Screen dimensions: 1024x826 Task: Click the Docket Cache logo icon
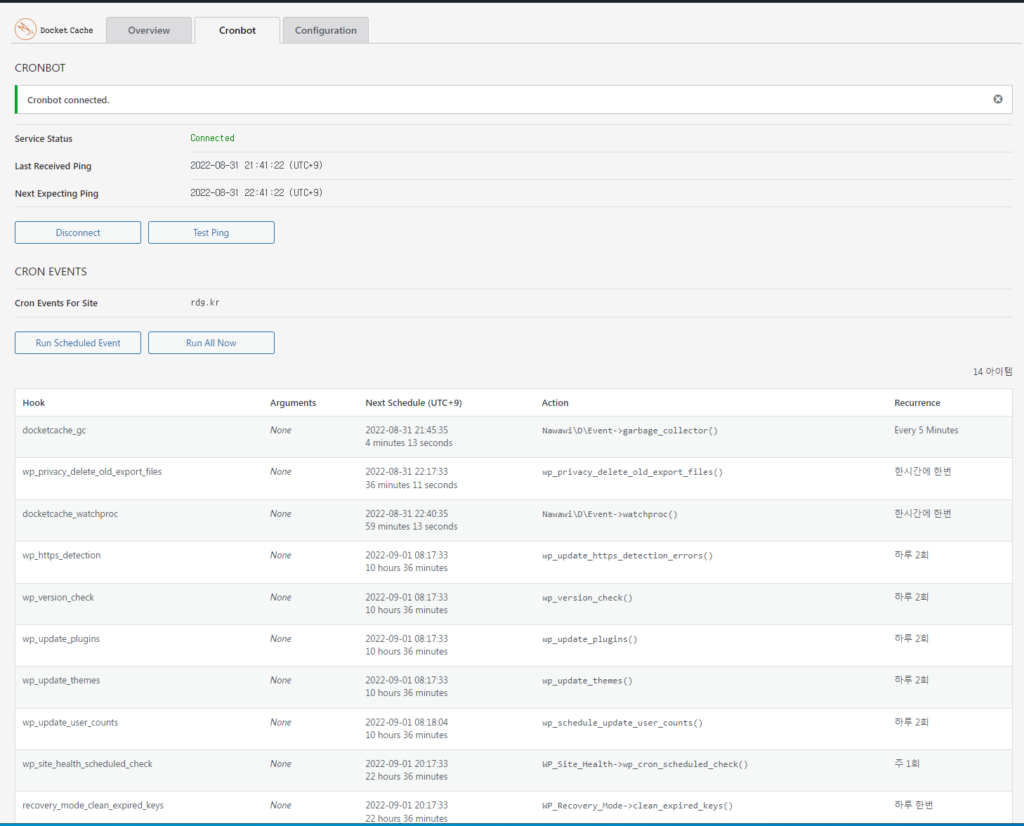click(x=25, y=29)
